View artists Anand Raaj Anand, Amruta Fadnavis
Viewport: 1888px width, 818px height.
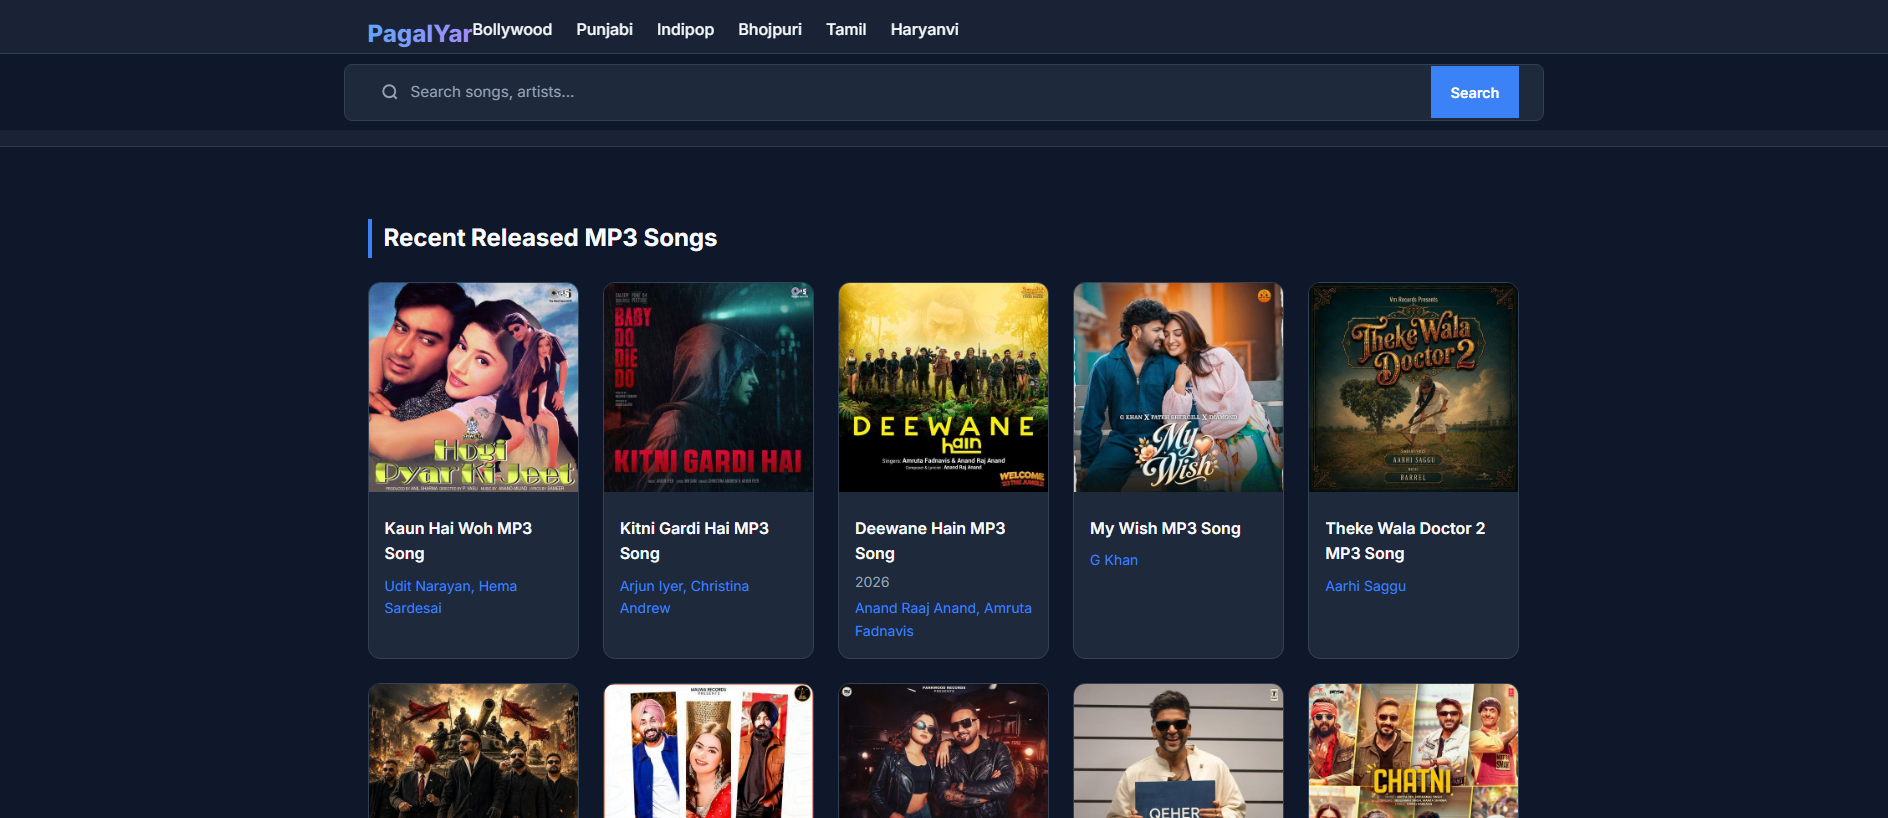coord(943,620)
